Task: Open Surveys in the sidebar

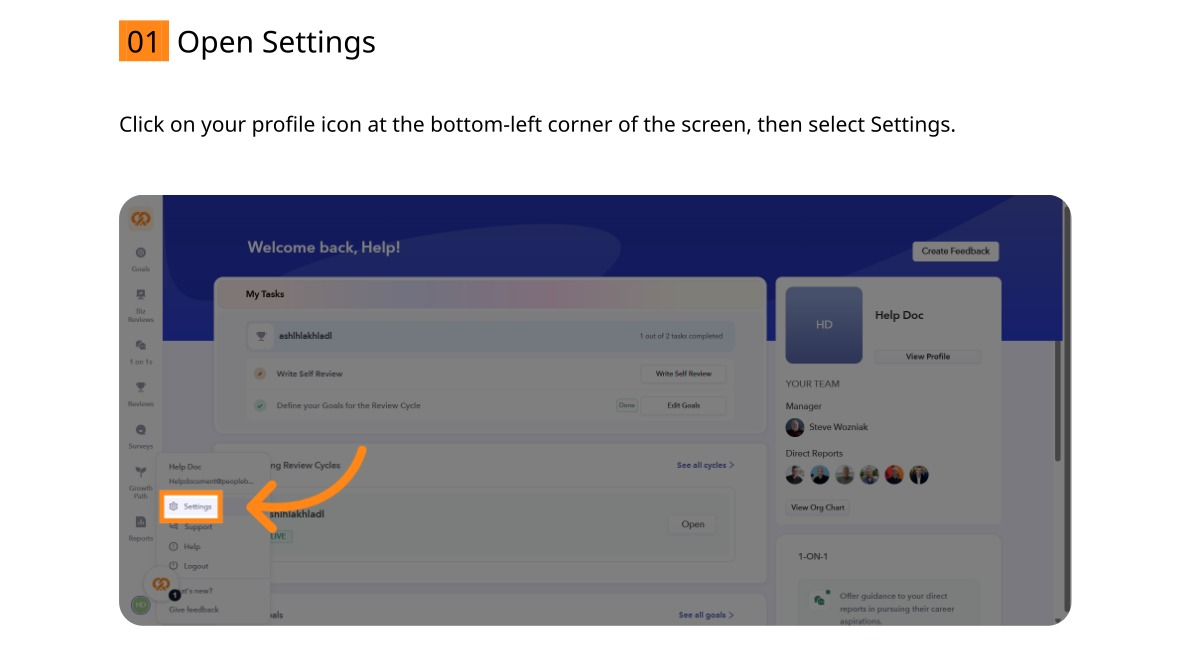Action: point(140,436)
